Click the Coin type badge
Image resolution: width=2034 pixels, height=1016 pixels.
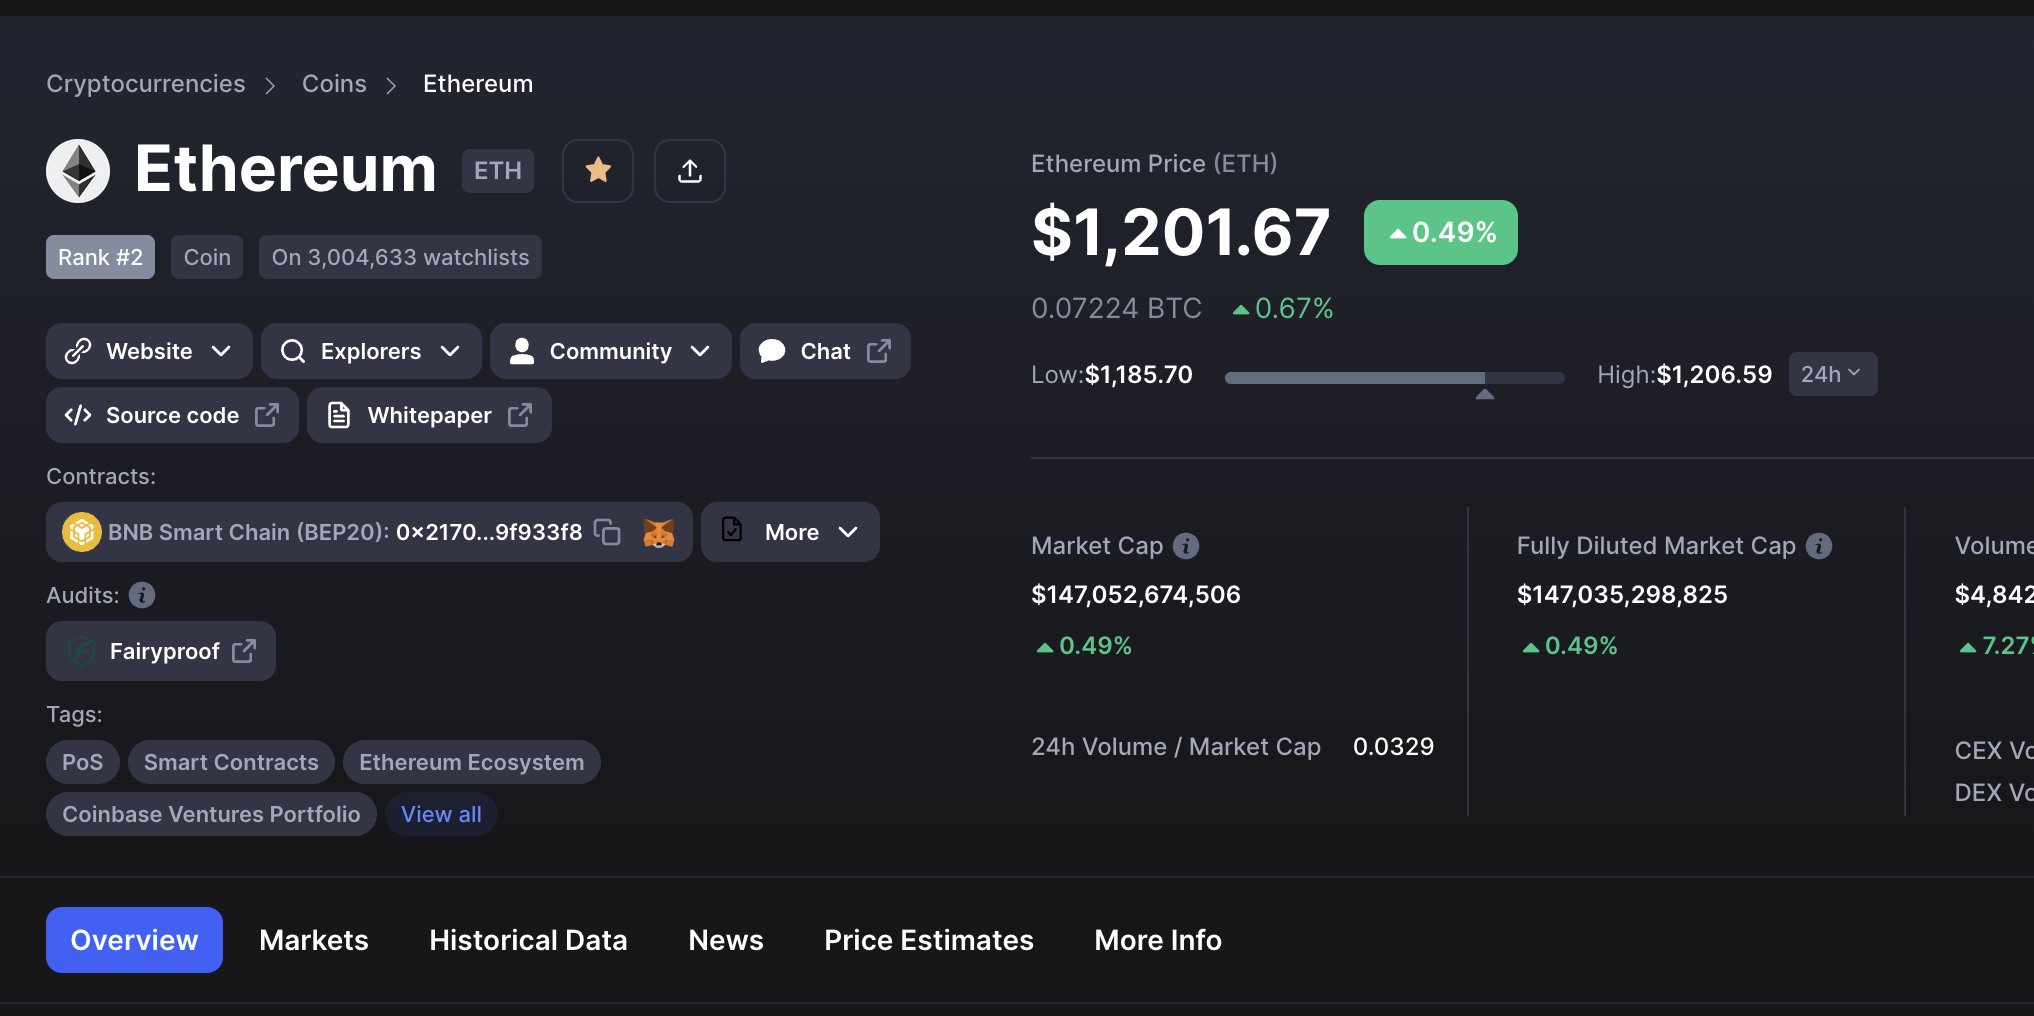tap(207, 257)
